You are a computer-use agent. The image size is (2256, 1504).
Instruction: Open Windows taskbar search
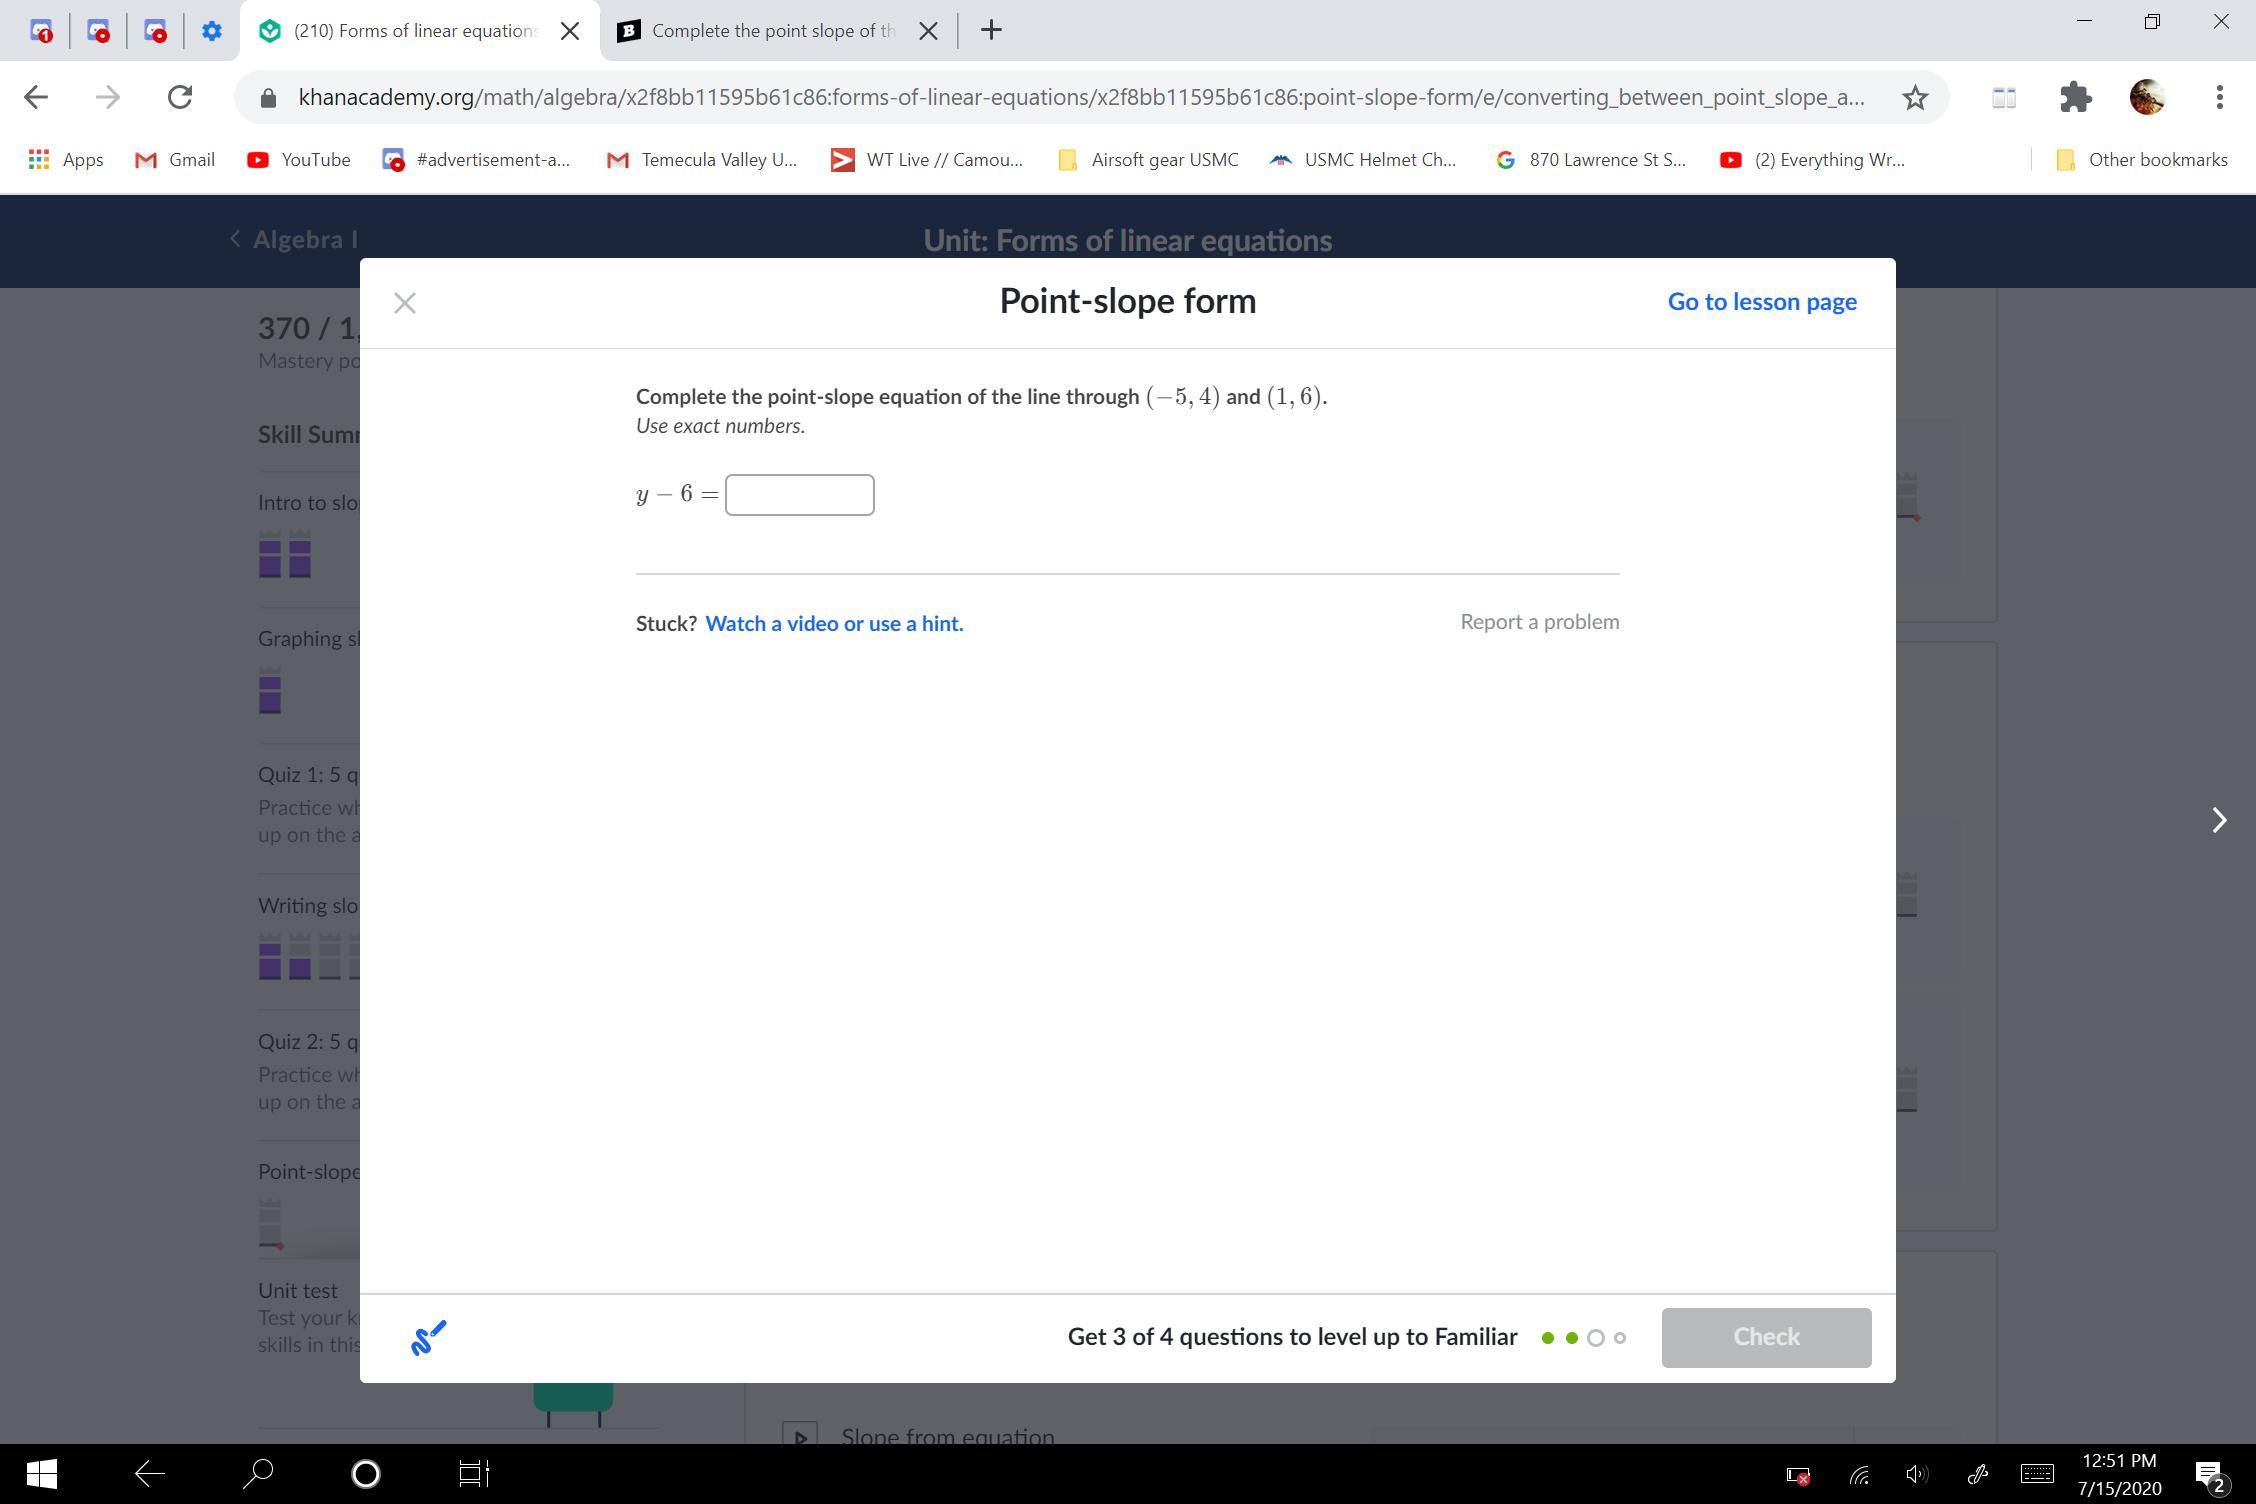(258, 1473)
